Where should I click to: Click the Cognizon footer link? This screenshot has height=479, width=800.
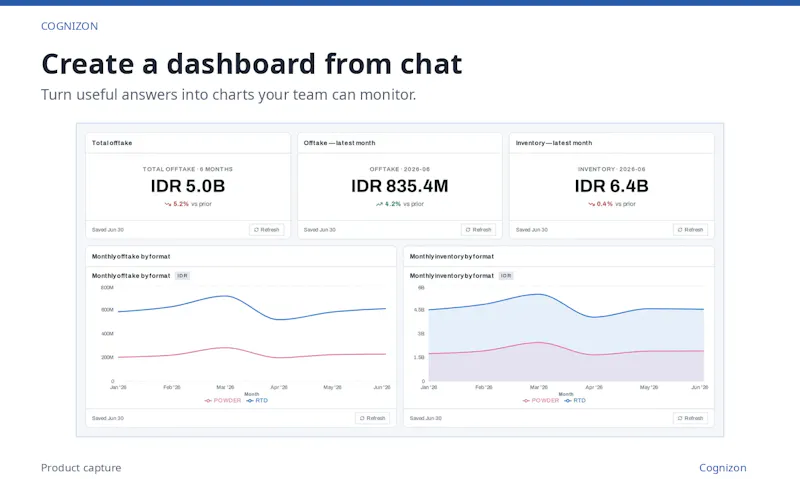click(722, 468)
